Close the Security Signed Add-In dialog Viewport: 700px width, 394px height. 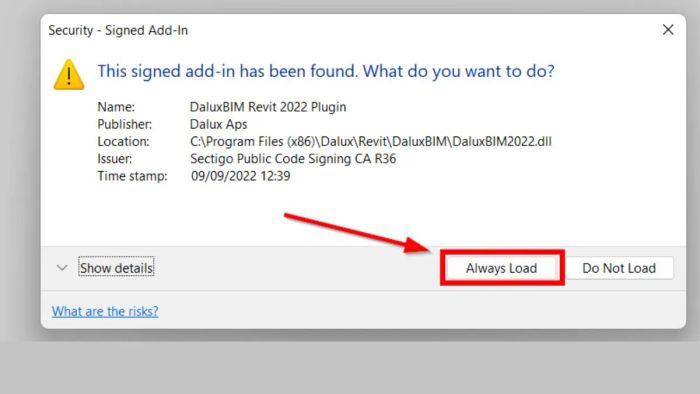[668, 30]
